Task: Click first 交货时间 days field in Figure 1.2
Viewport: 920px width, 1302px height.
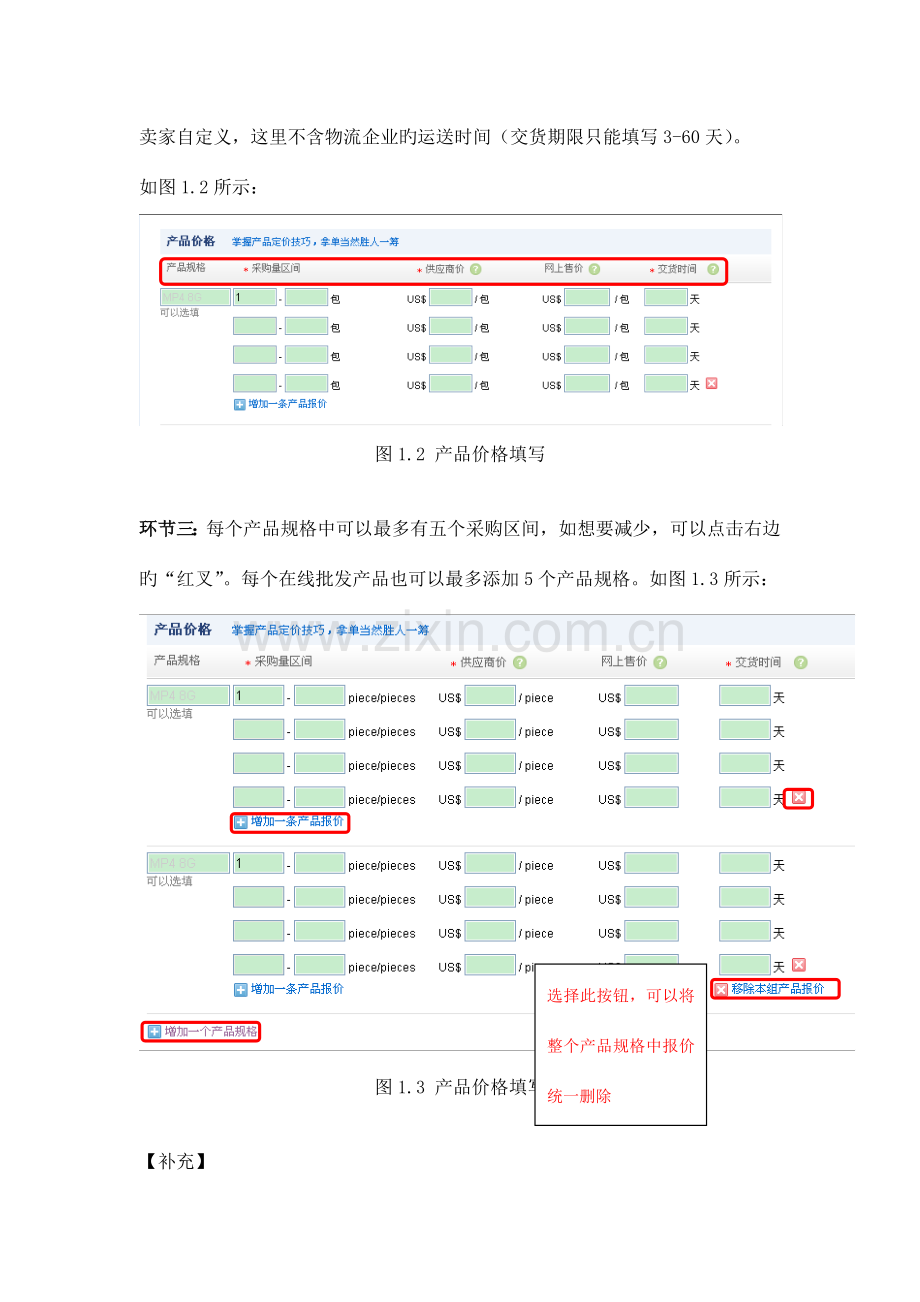Action: 666,297
